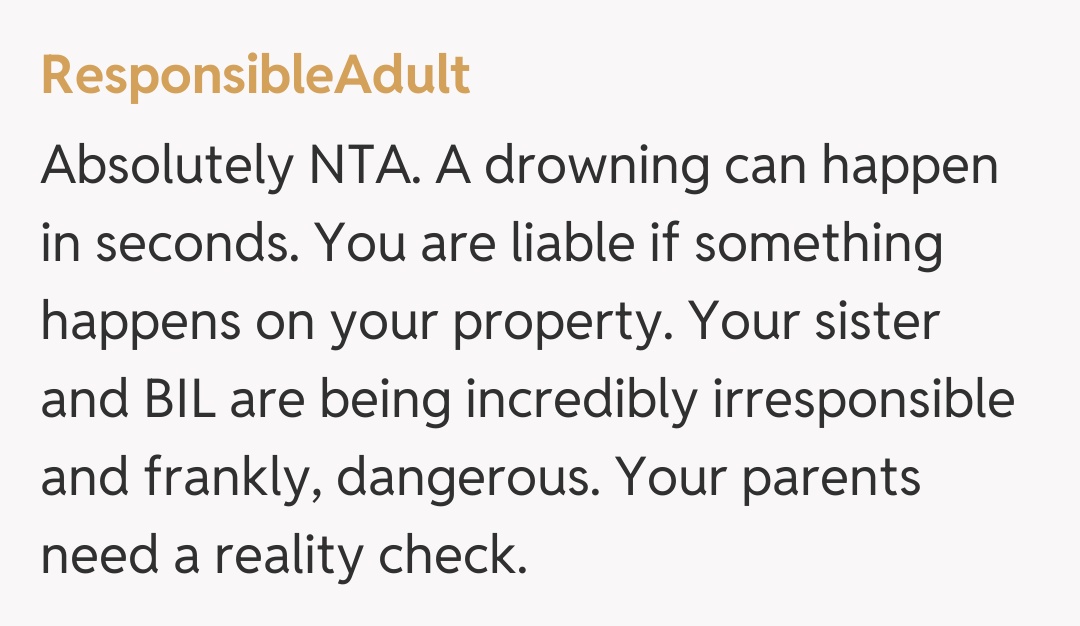Open the ResponsibleAdult user profile
This screenshot has height=626, width=1080.
click(255, 76)
